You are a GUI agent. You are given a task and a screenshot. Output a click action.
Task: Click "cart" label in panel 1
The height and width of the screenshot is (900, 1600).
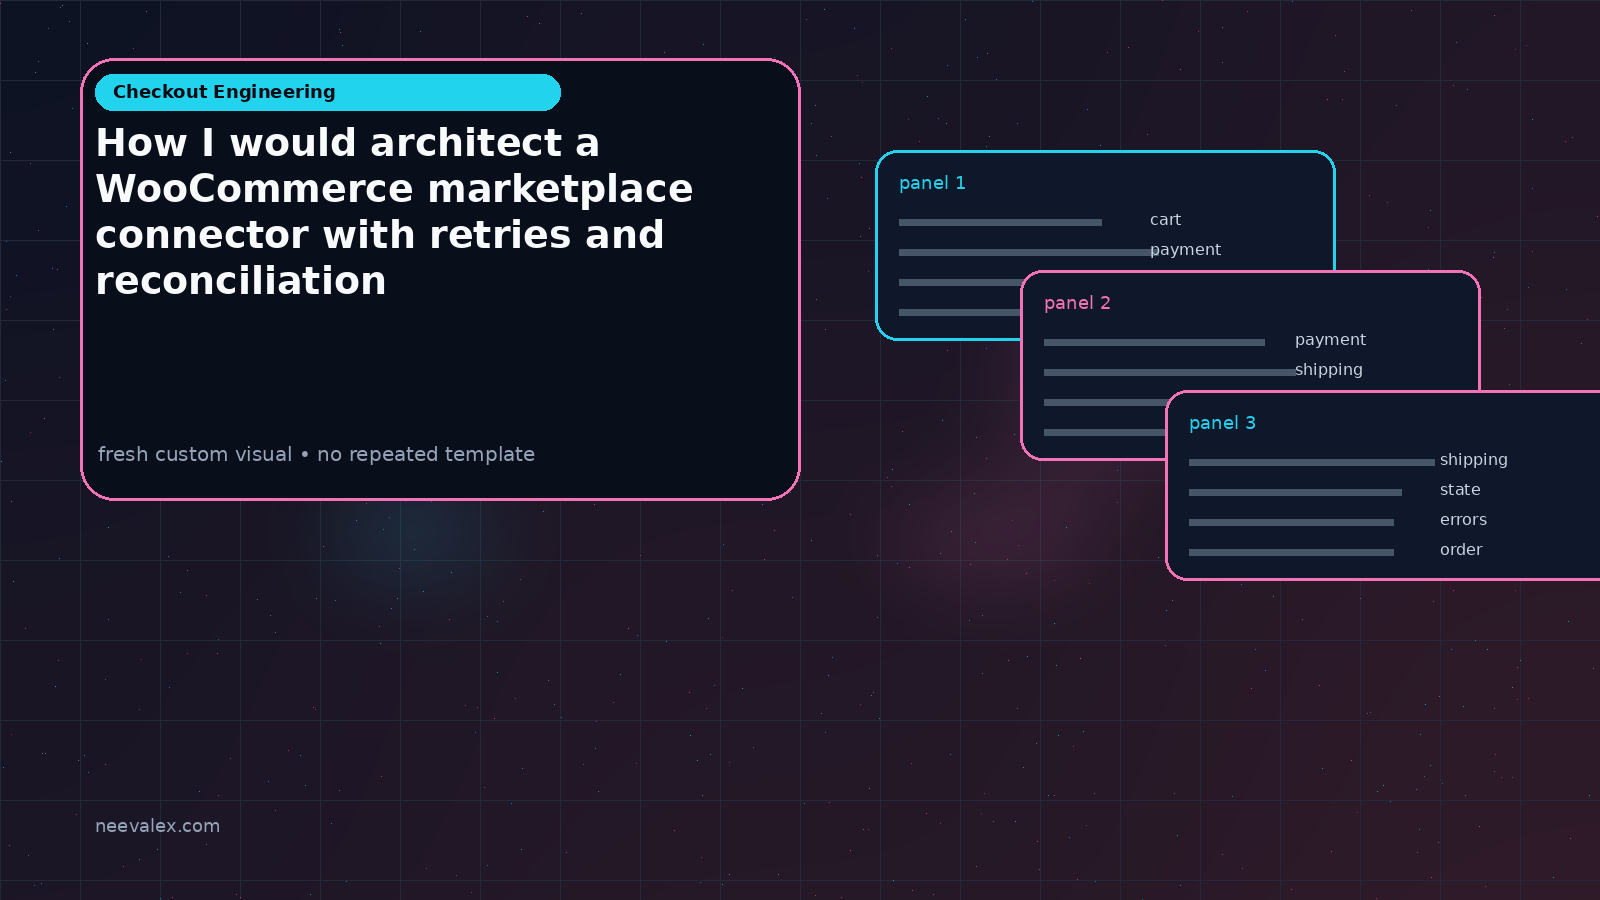tap(1165, 220)
